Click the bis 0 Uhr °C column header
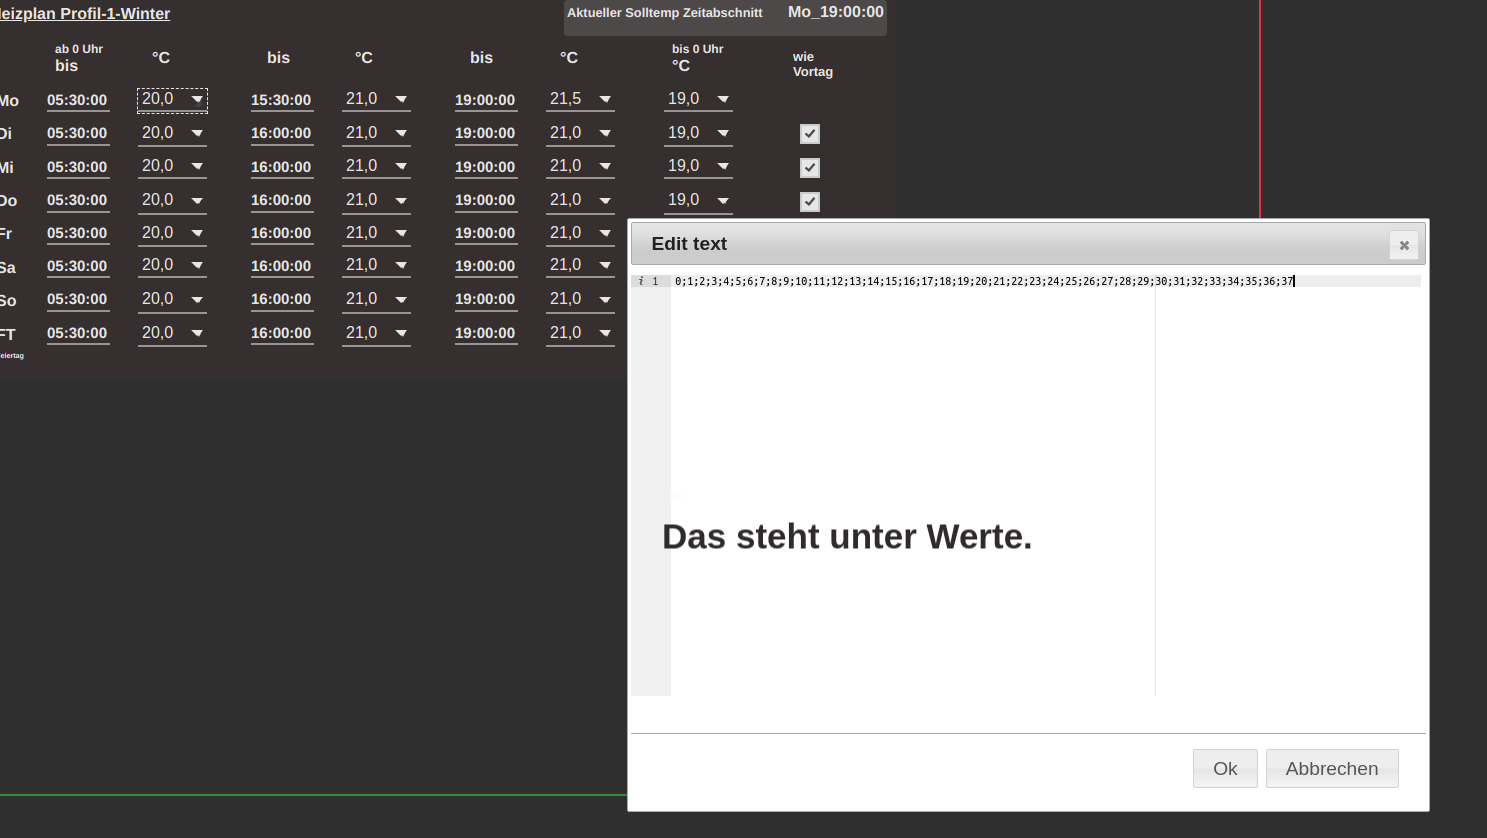 click(697, 58)
